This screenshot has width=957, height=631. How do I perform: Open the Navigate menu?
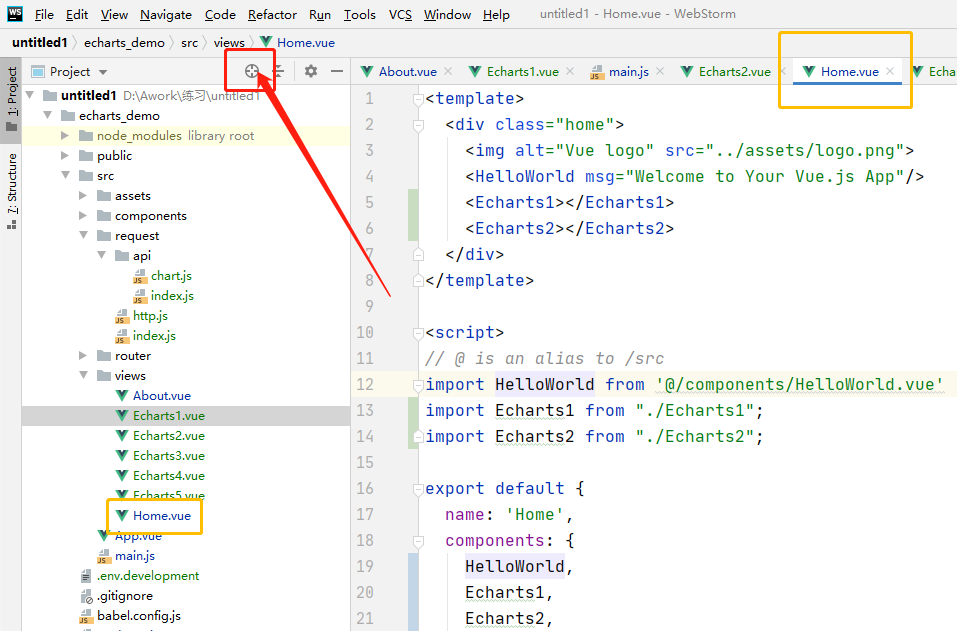[x=165, y=15]
